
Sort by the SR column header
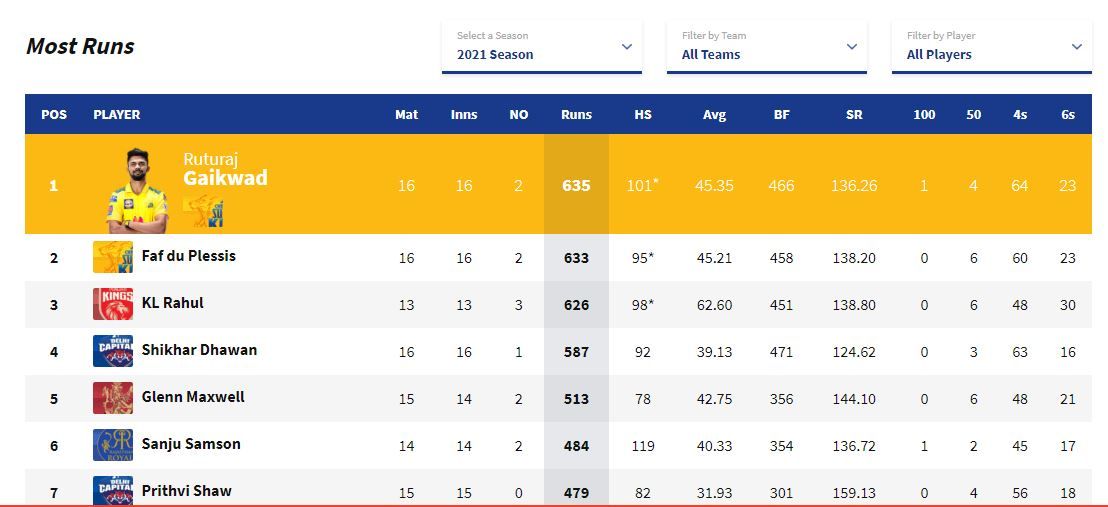click(x=853, y=115)
